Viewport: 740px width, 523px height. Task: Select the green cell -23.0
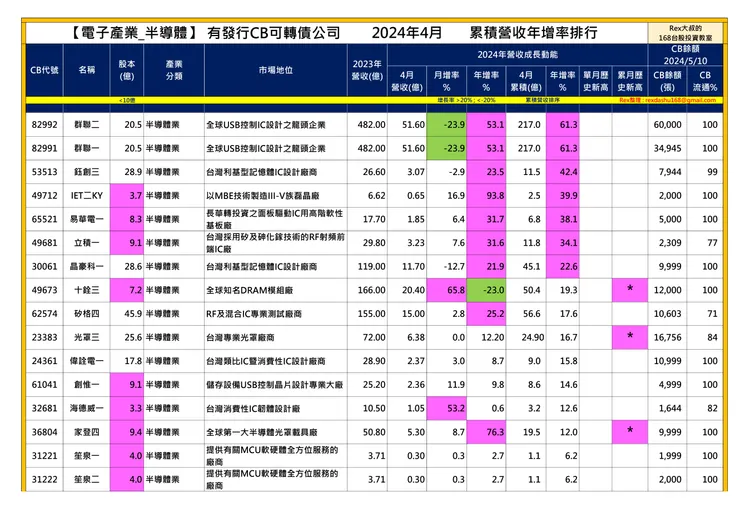486,290
